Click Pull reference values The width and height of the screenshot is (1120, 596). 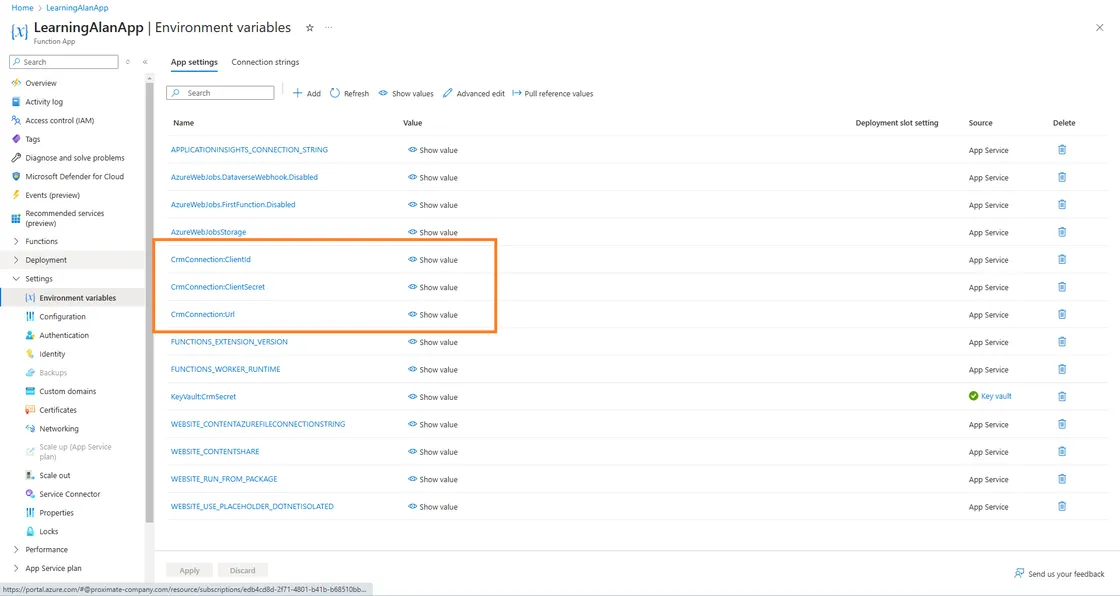(x=553, y=94)
